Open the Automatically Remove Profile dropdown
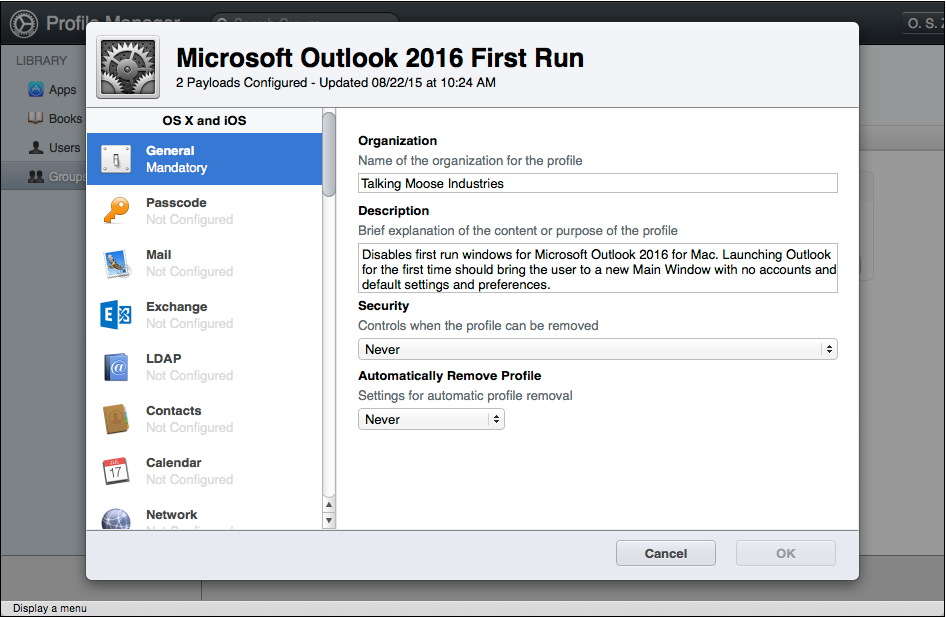The image size is (946, 617). (431, 419)
